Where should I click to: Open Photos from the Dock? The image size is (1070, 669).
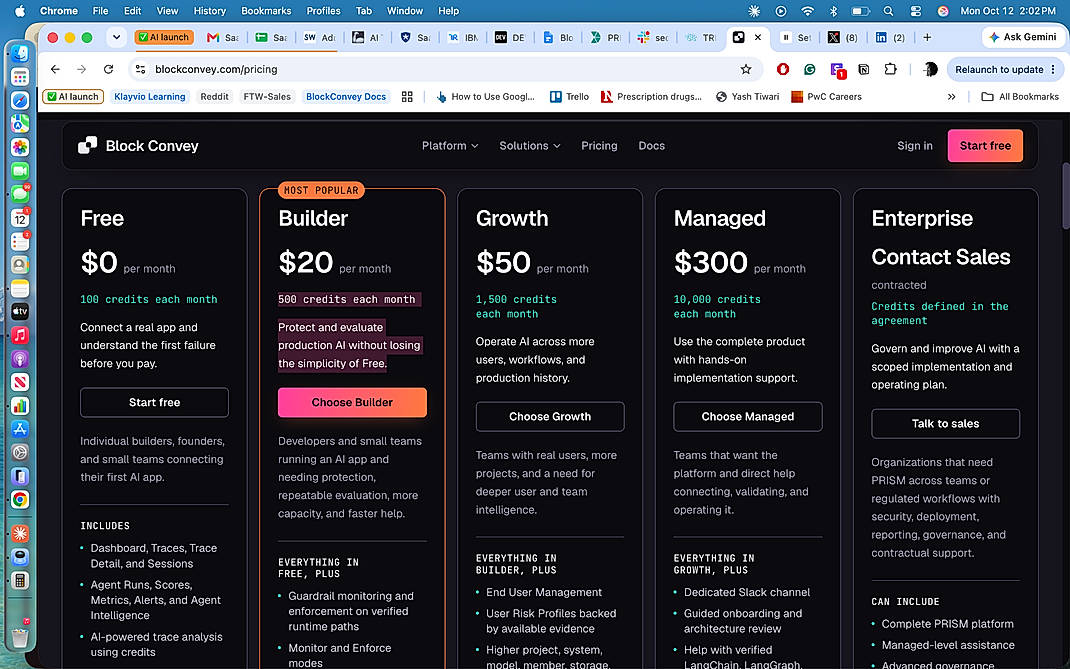pyautogui.click(x=20, y=147)
